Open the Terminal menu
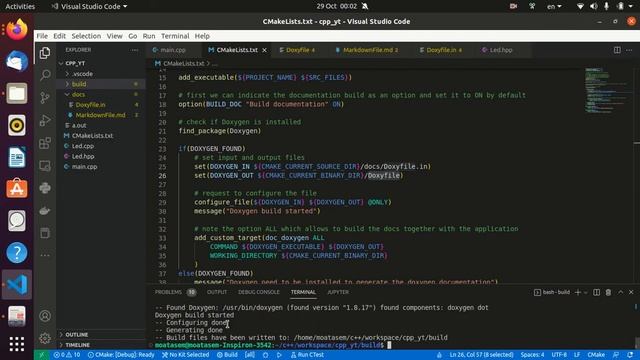This screenshot has width=640, height=360. (175, 36)
